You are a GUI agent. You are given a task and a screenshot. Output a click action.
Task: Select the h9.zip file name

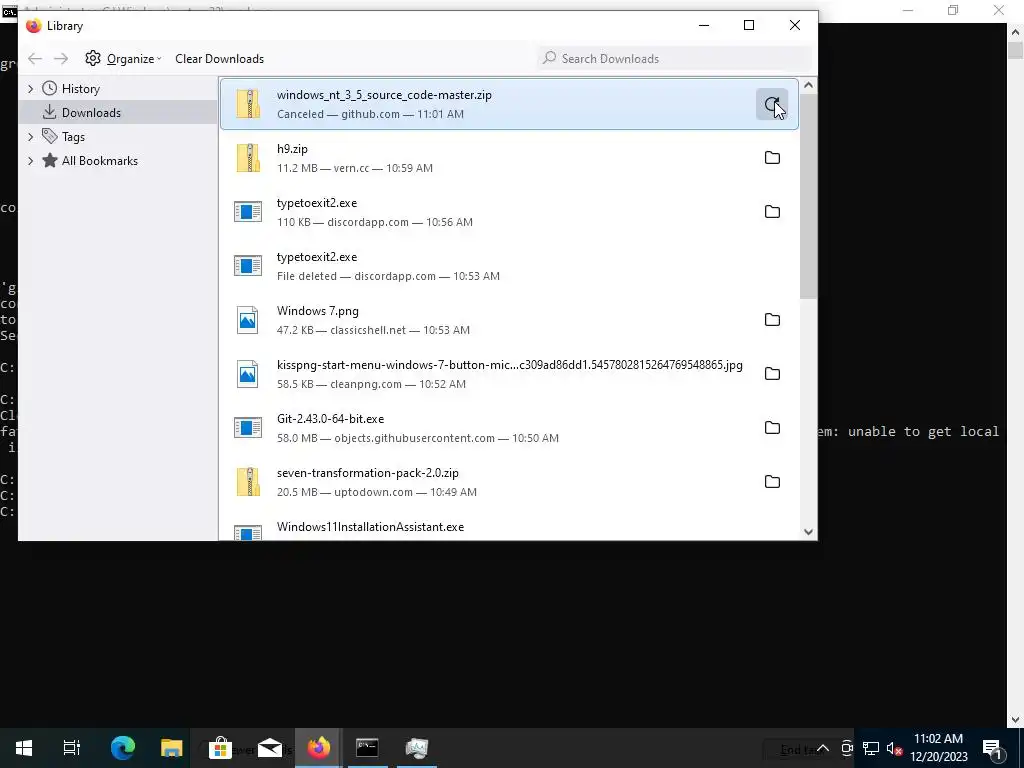292,149
